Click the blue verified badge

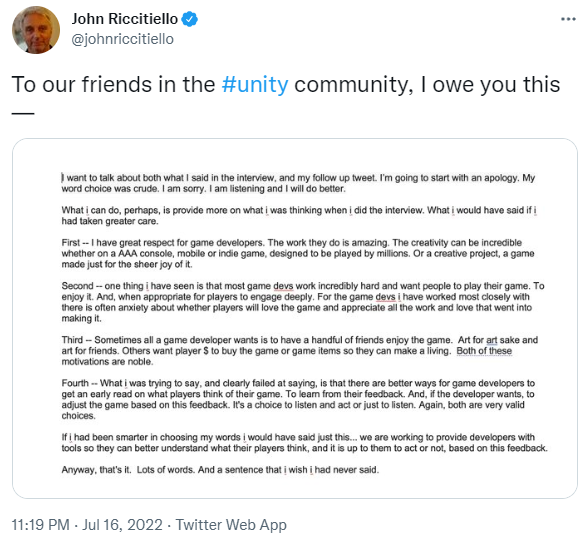[189, 19]
